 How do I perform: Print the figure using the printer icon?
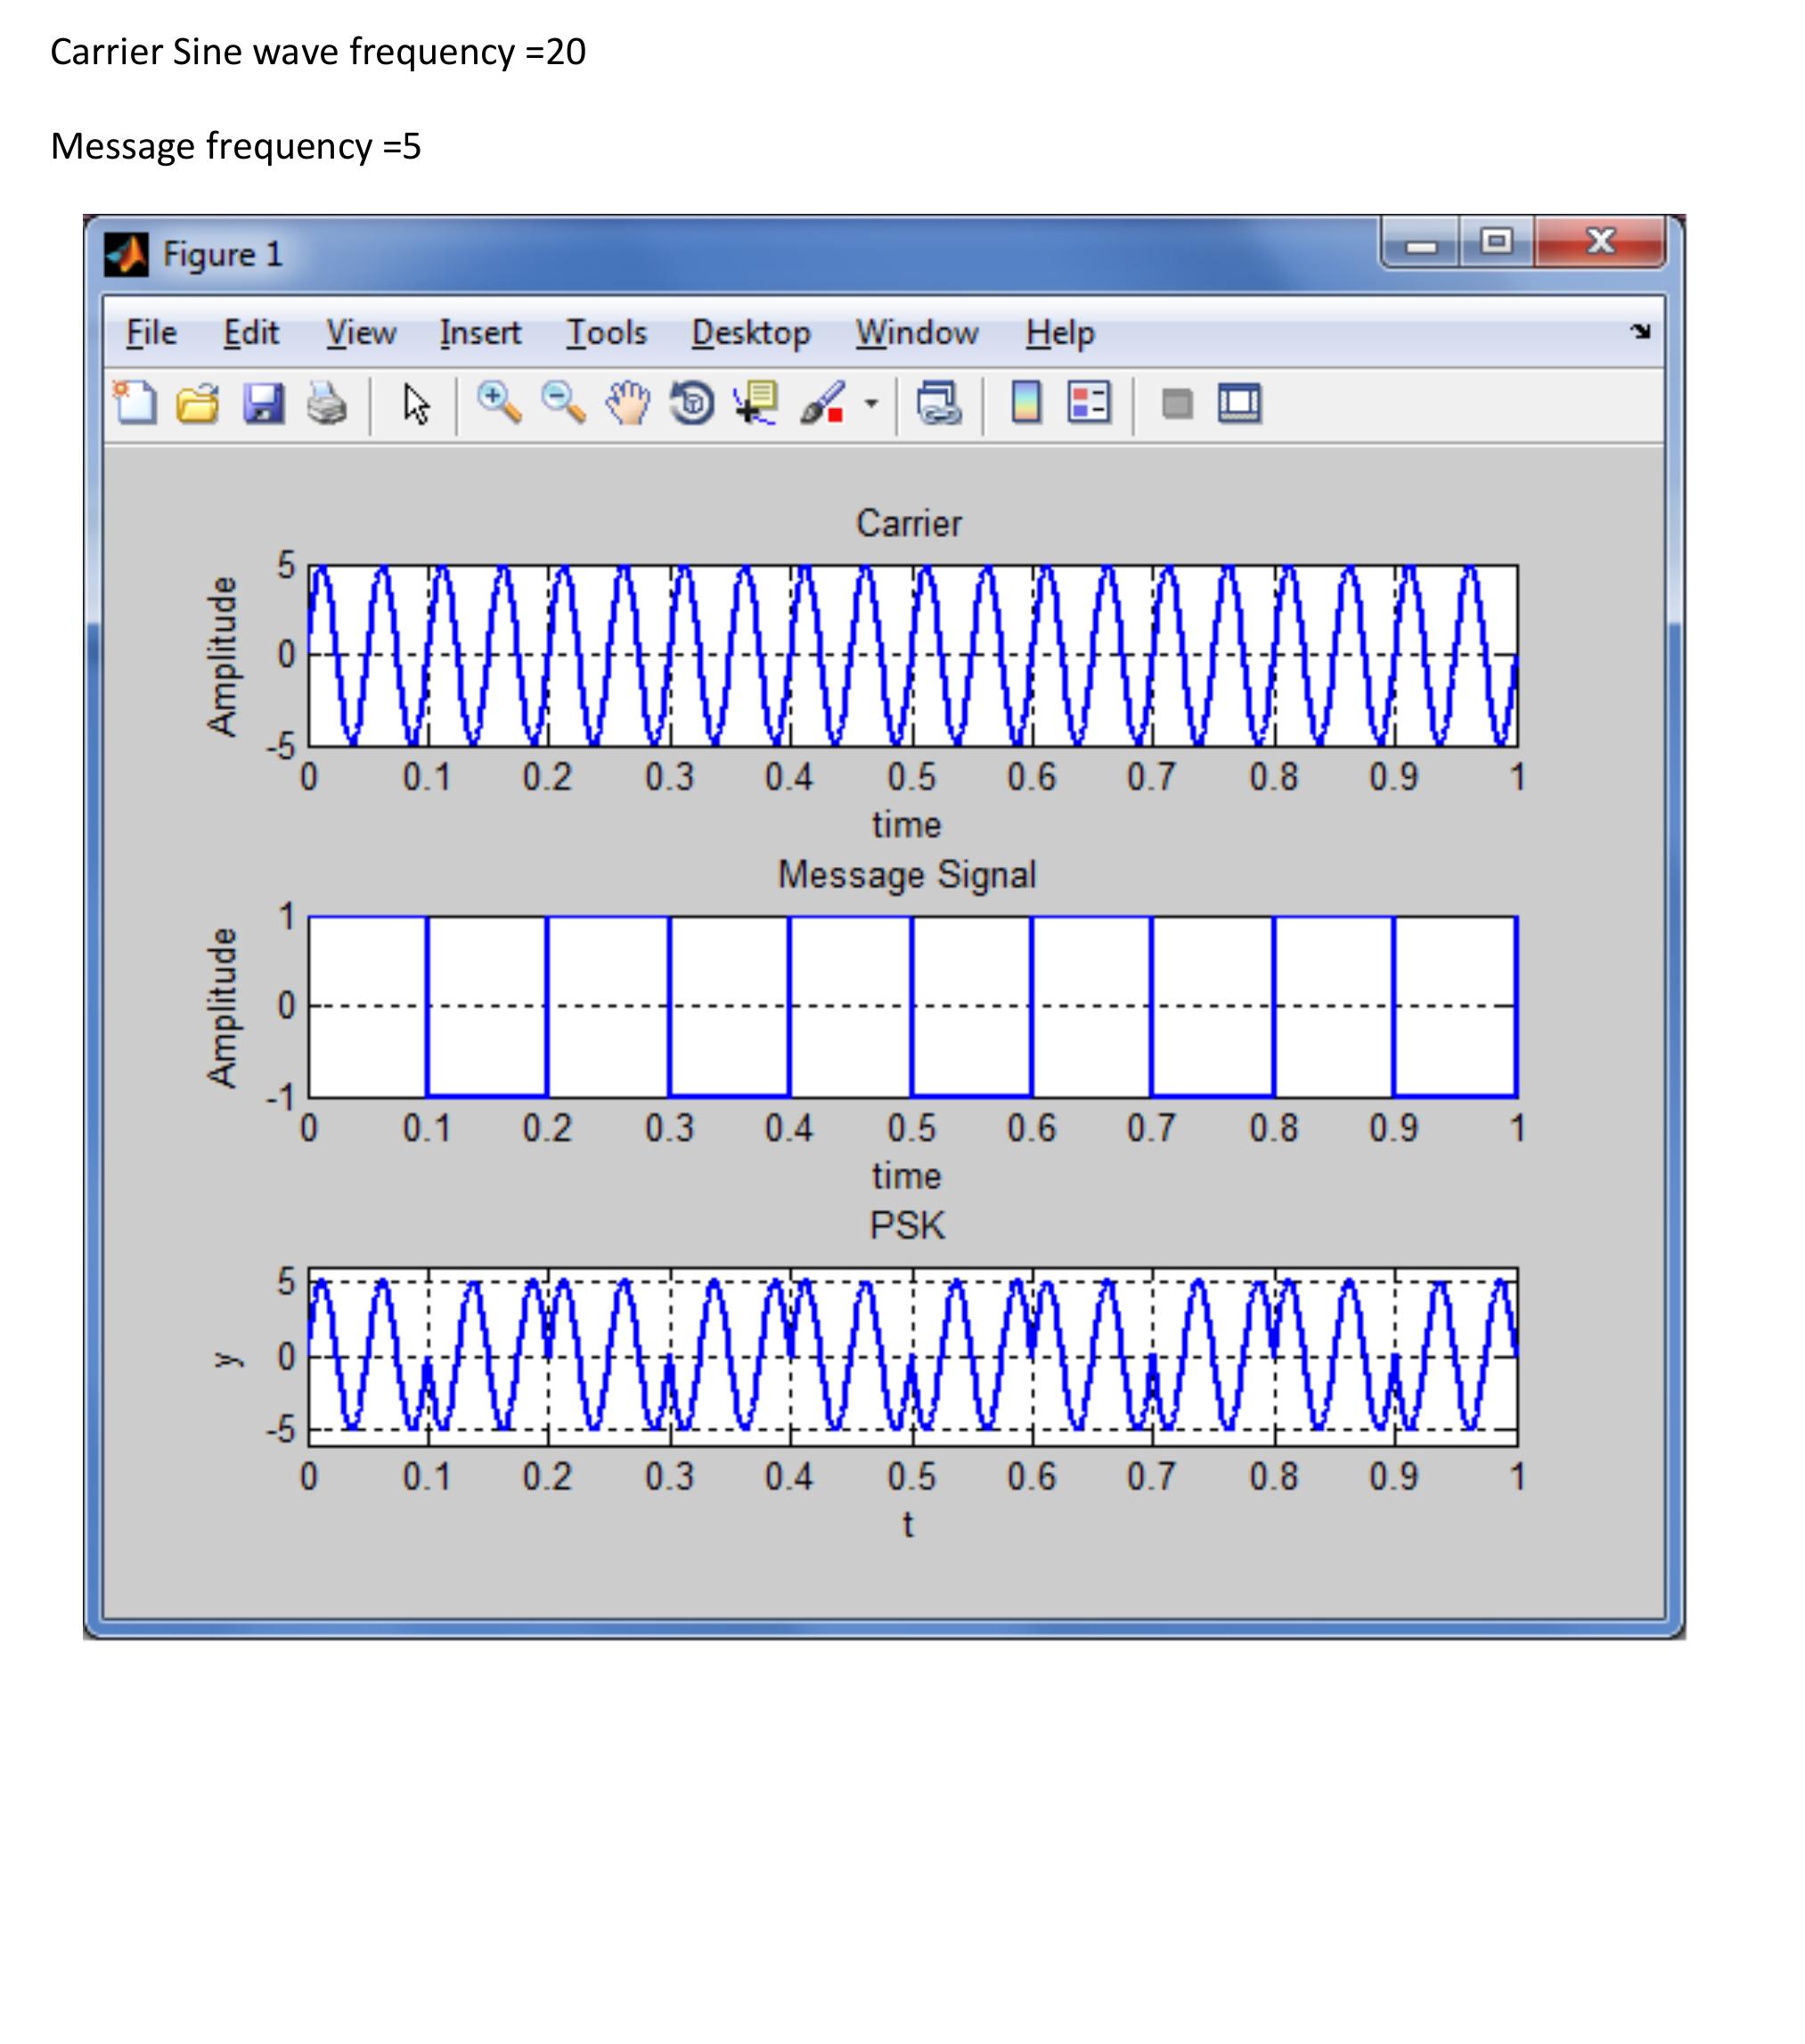pos(327,404)
